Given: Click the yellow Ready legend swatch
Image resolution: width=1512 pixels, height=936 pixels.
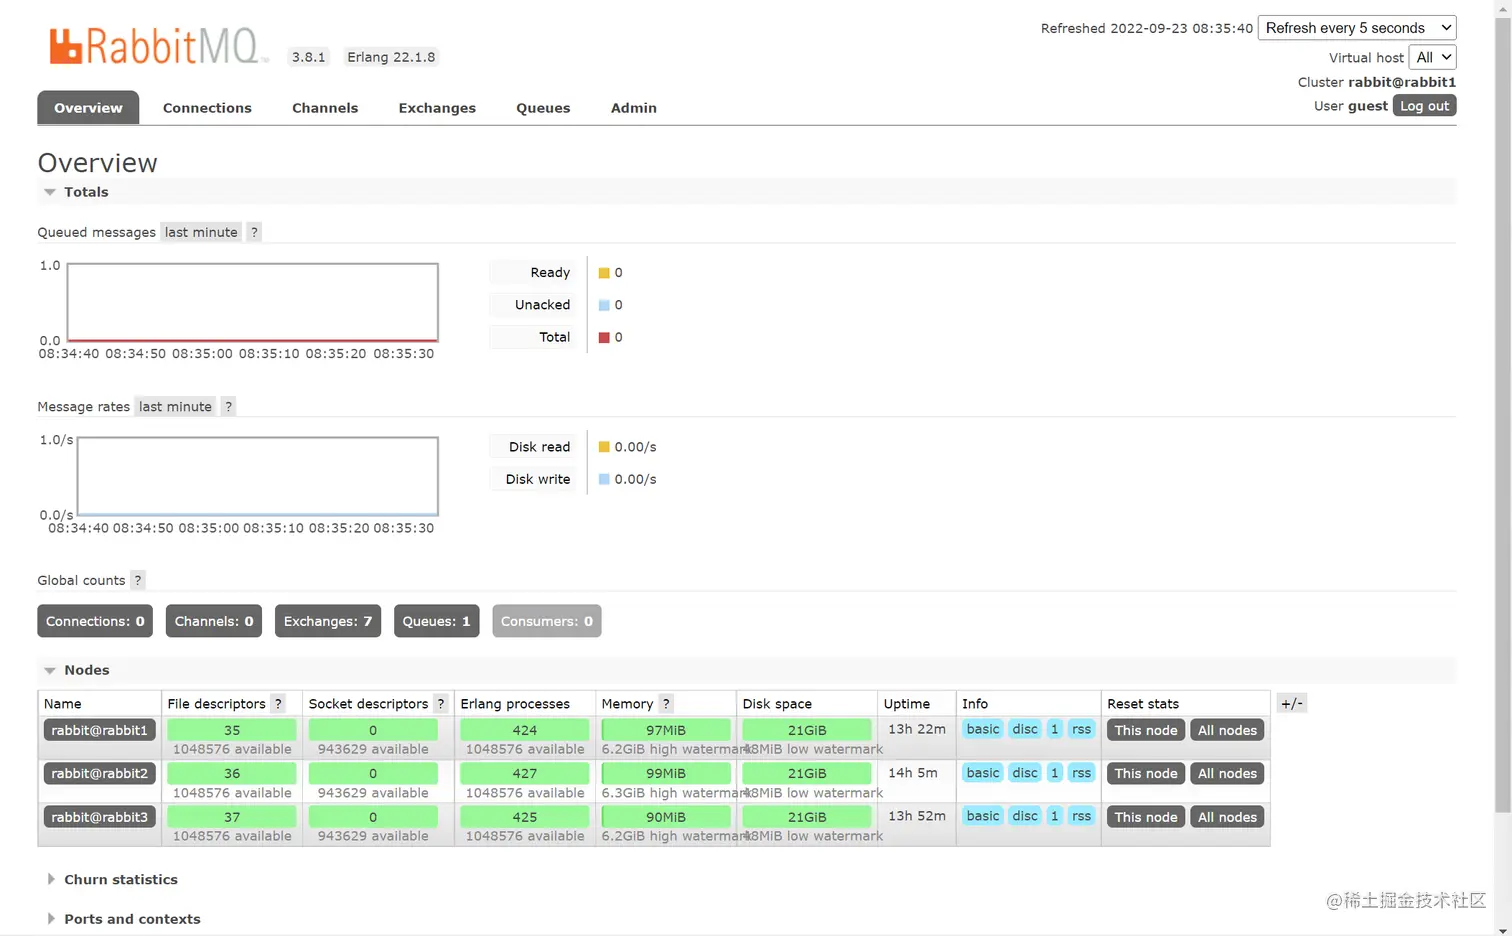Looking at the screenshot, I should pyautogui.click(x=604, y=273).
